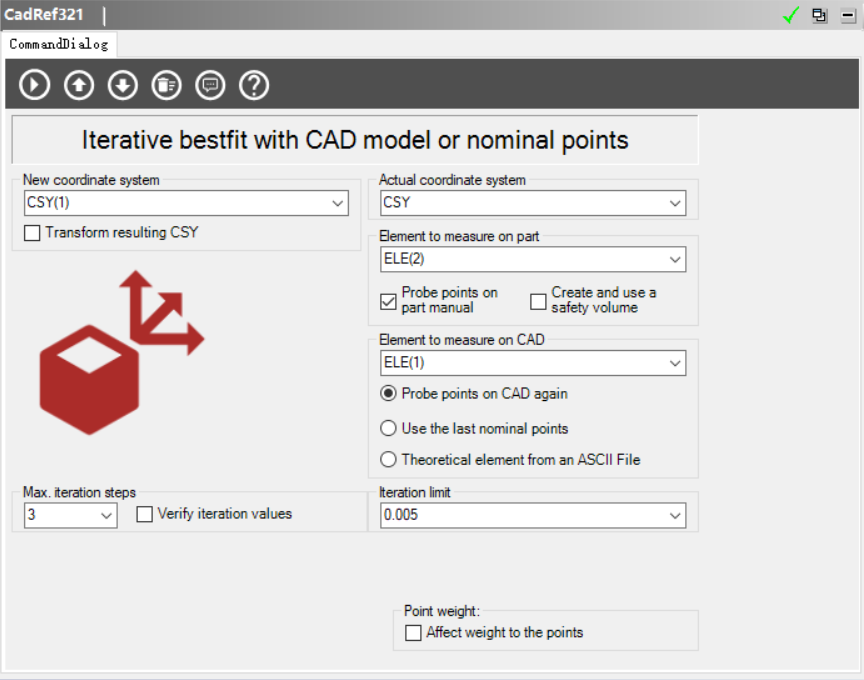The width and height of the screenshot is (864, 680).
Task: Expand Element to measure on CAD dropdown
Action: tap(674, 363)
